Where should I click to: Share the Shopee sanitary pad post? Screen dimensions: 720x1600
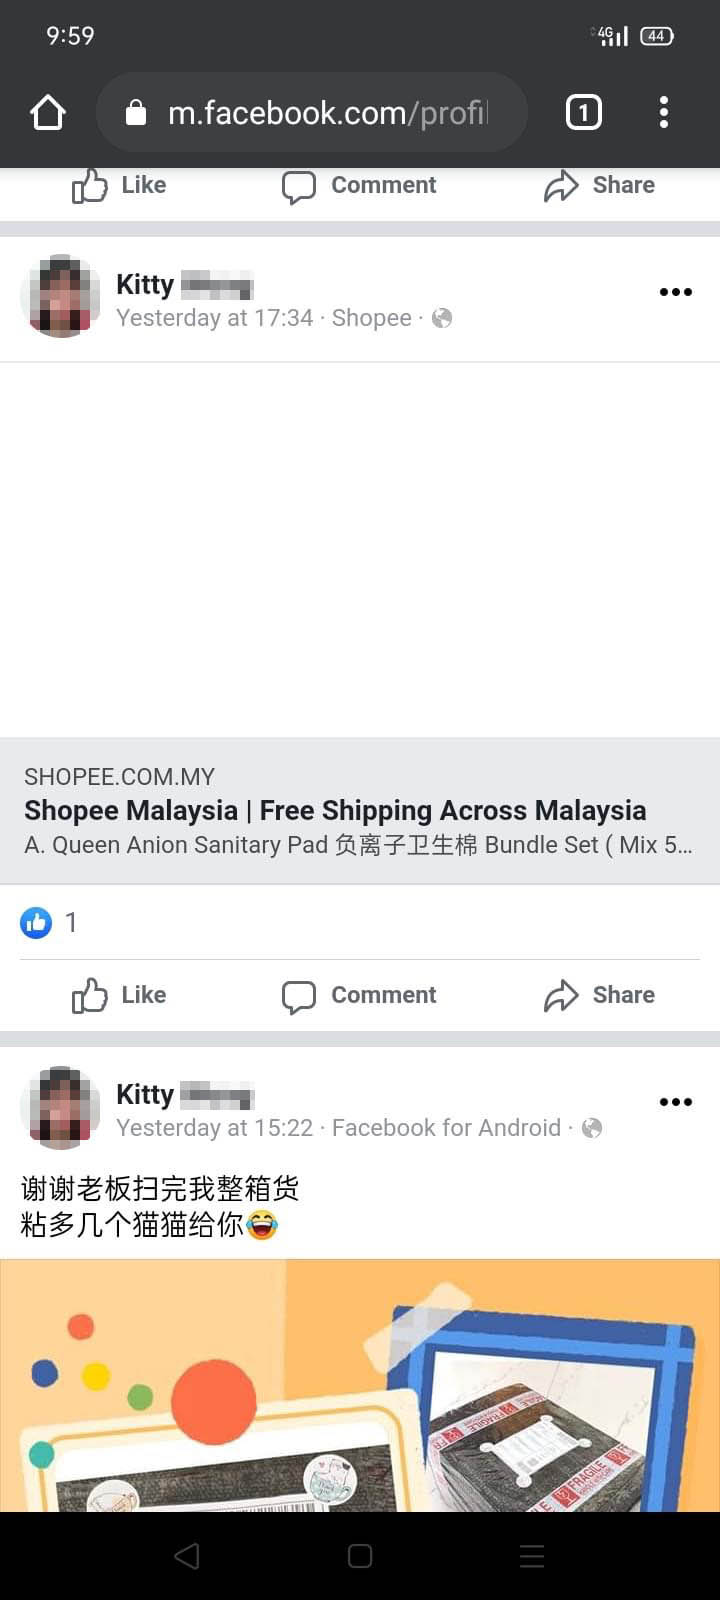point(599,995)
